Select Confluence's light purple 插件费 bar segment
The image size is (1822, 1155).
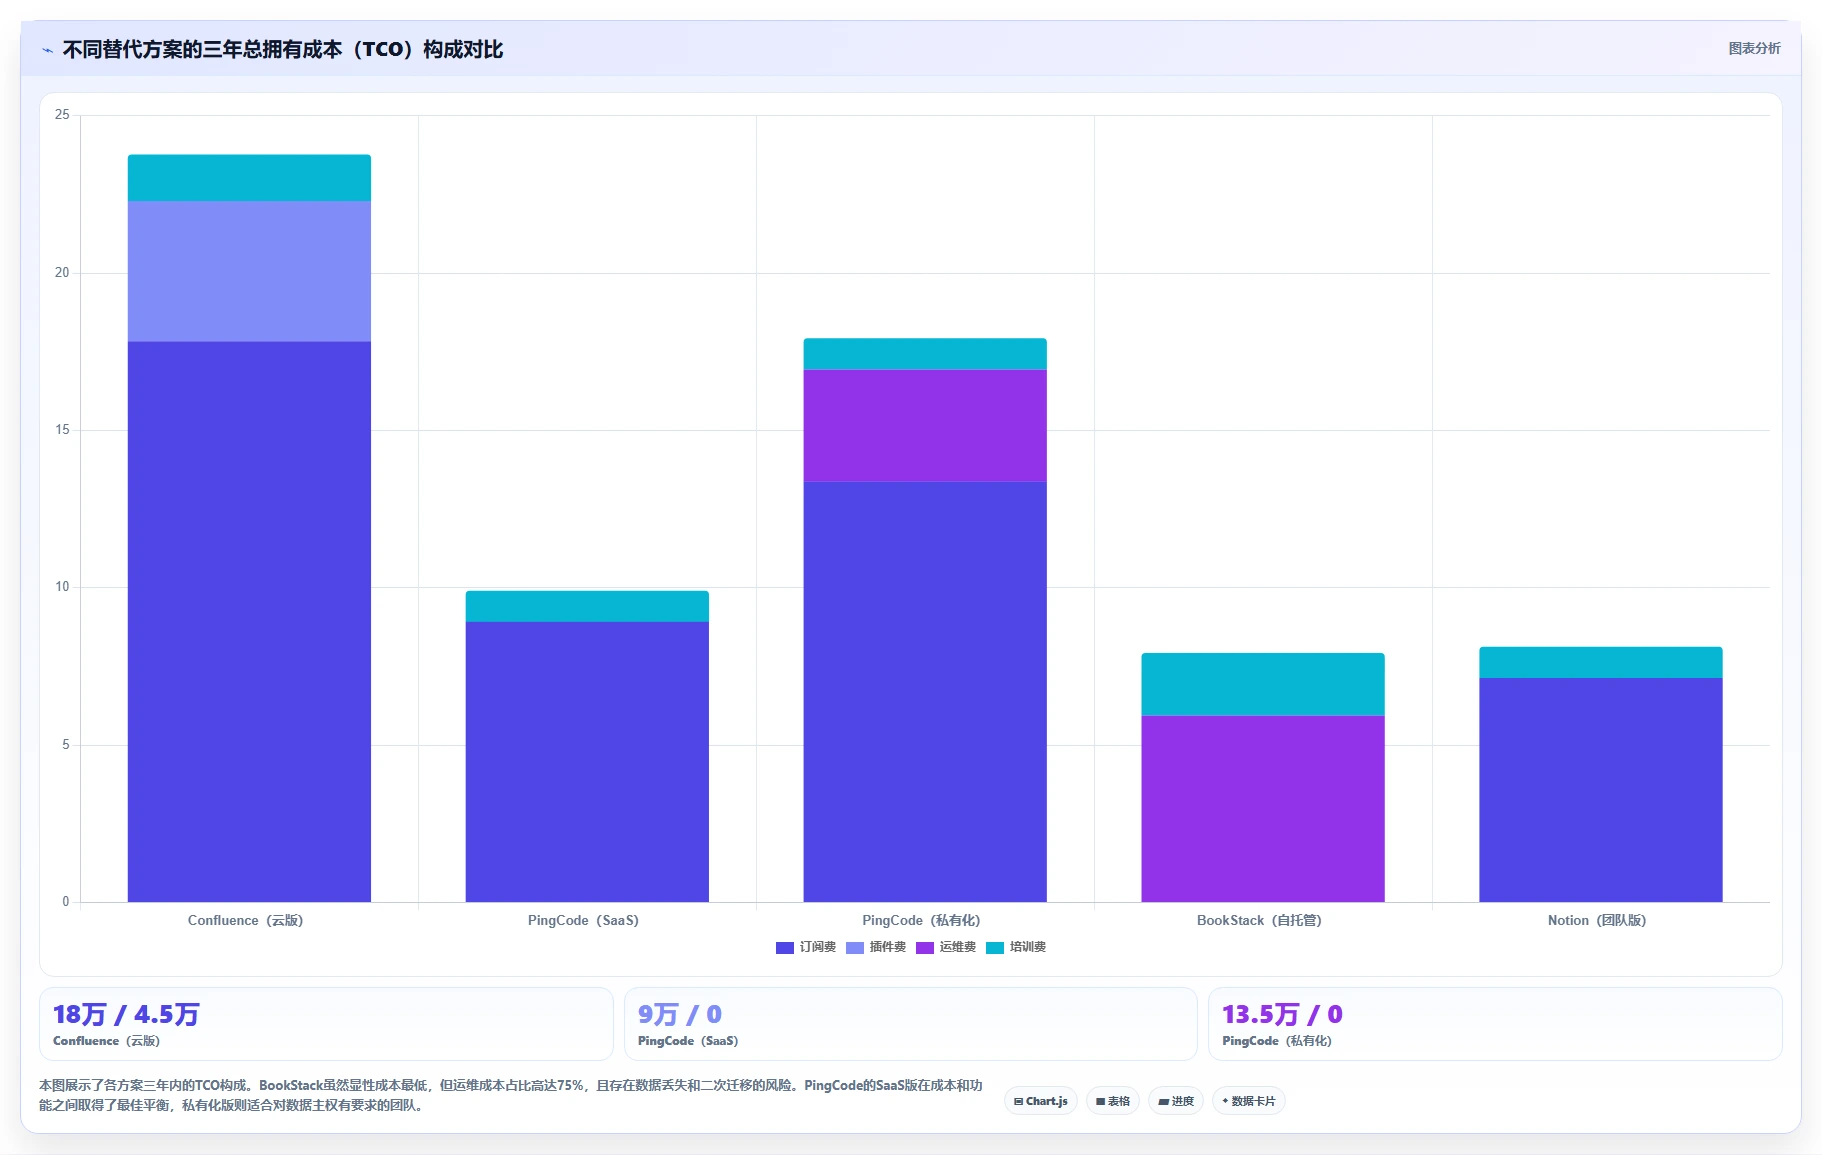tap(249, 271)
